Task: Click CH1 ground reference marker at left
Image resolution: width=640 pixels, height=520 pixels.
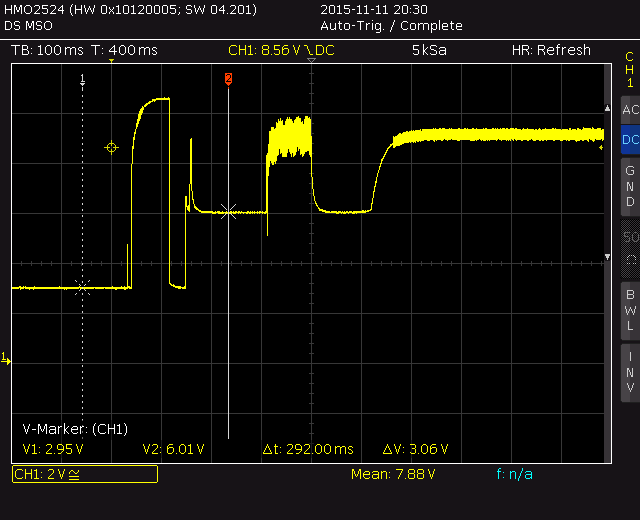Action: click(6, 359)
